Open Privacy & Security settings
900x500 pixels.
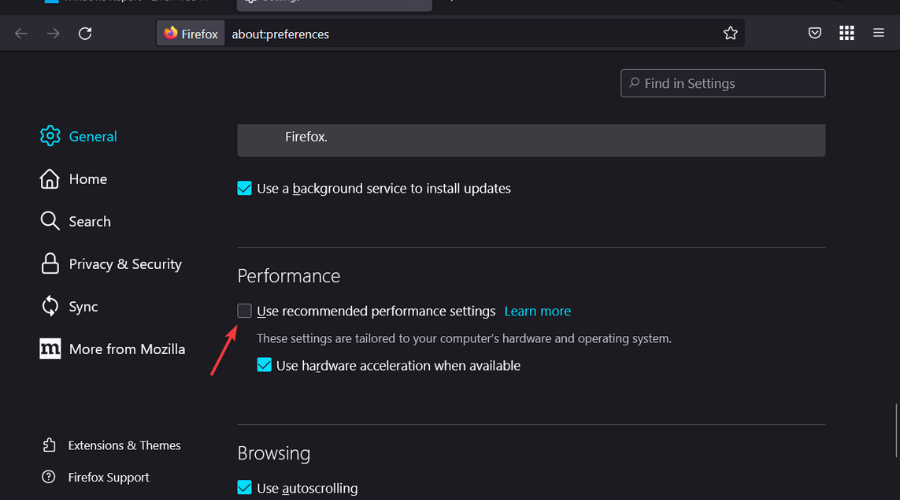pyautogui.click(x=111, y=264)
